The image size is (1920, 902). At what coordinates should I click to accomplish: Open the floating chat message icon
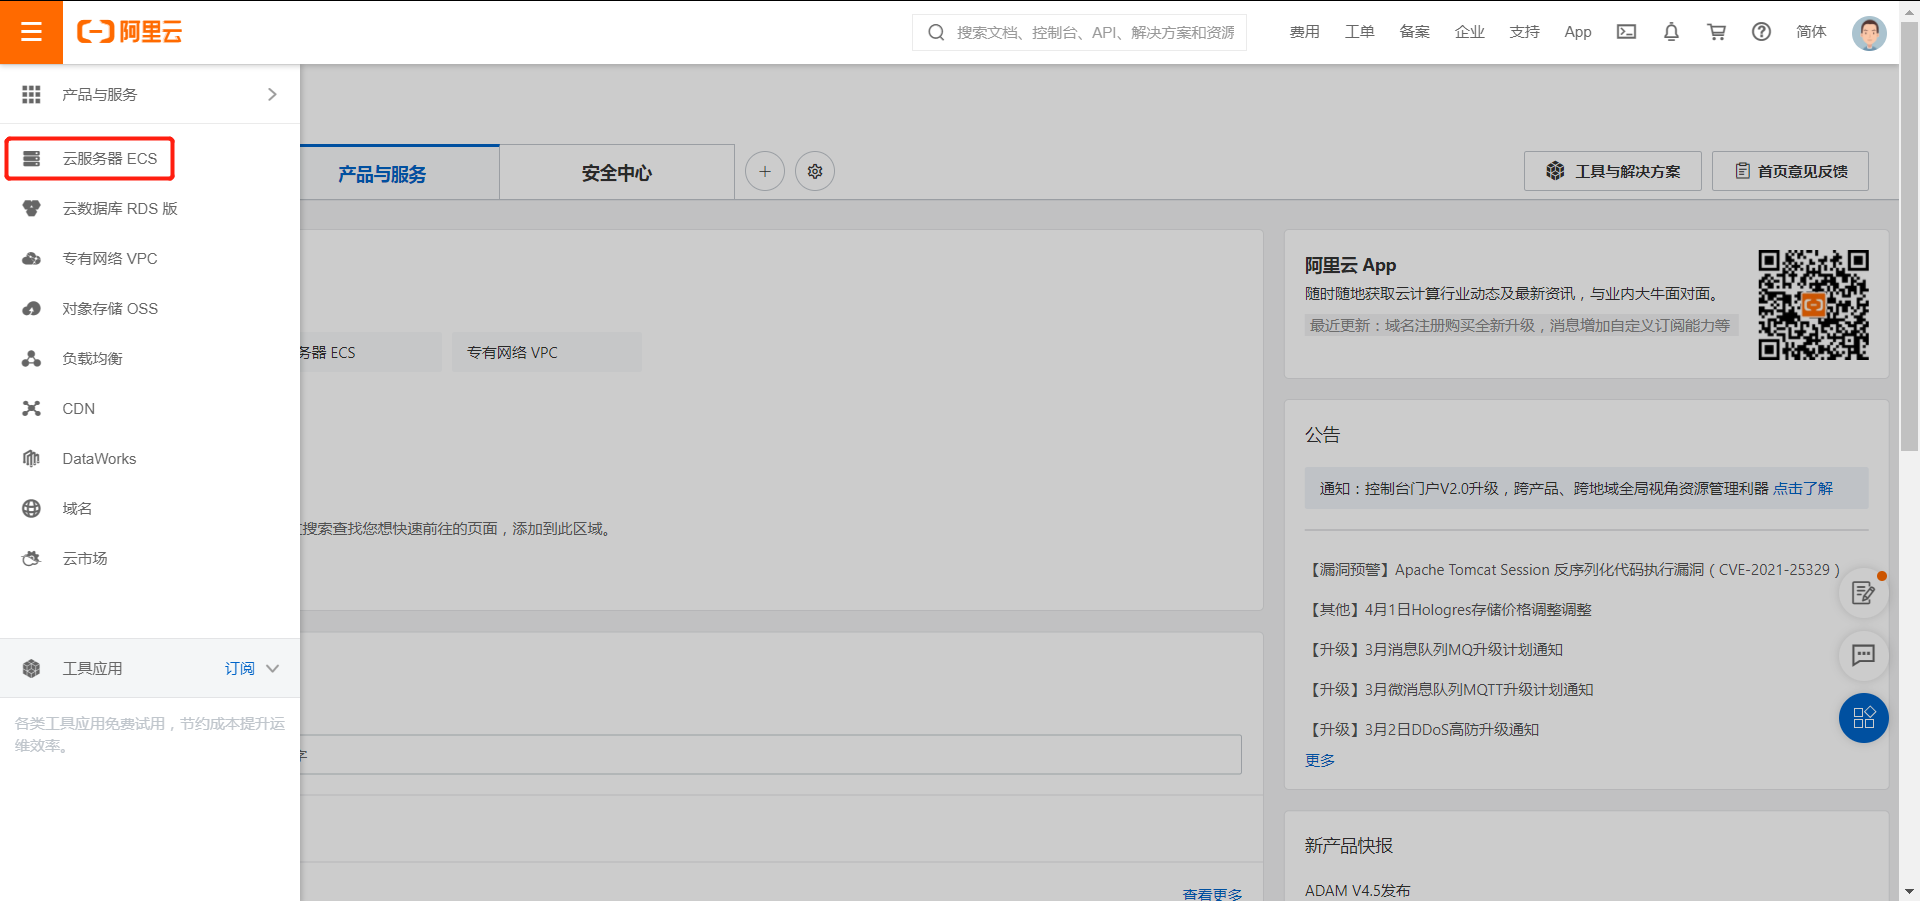pos(1864,655)
